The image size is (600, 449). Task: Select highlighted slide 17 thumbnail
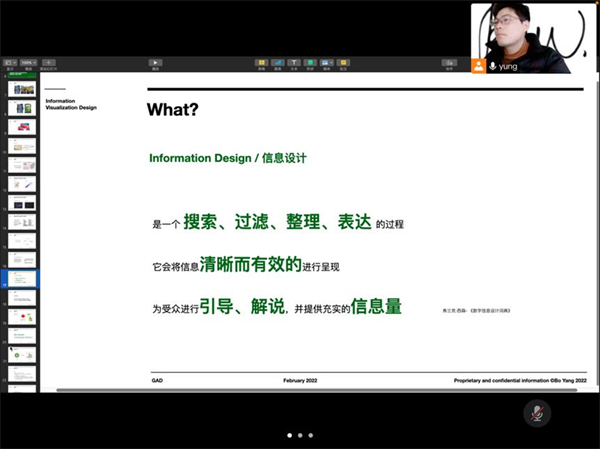point(22,279)
